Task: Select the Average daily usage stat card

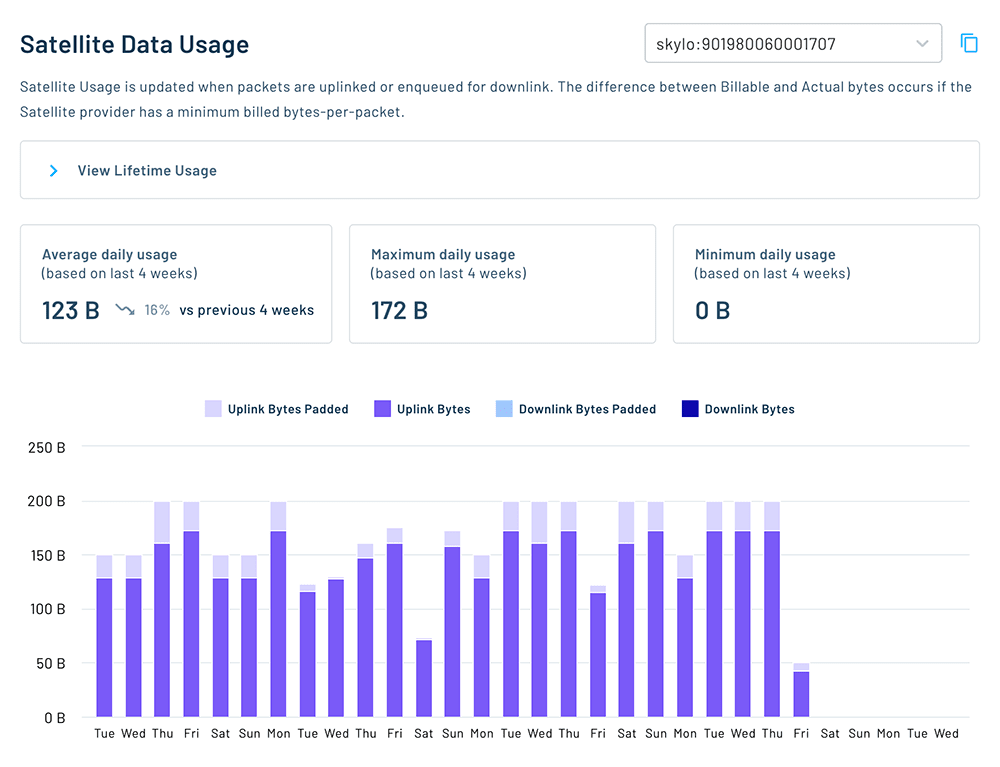Action: coord(176,284)
